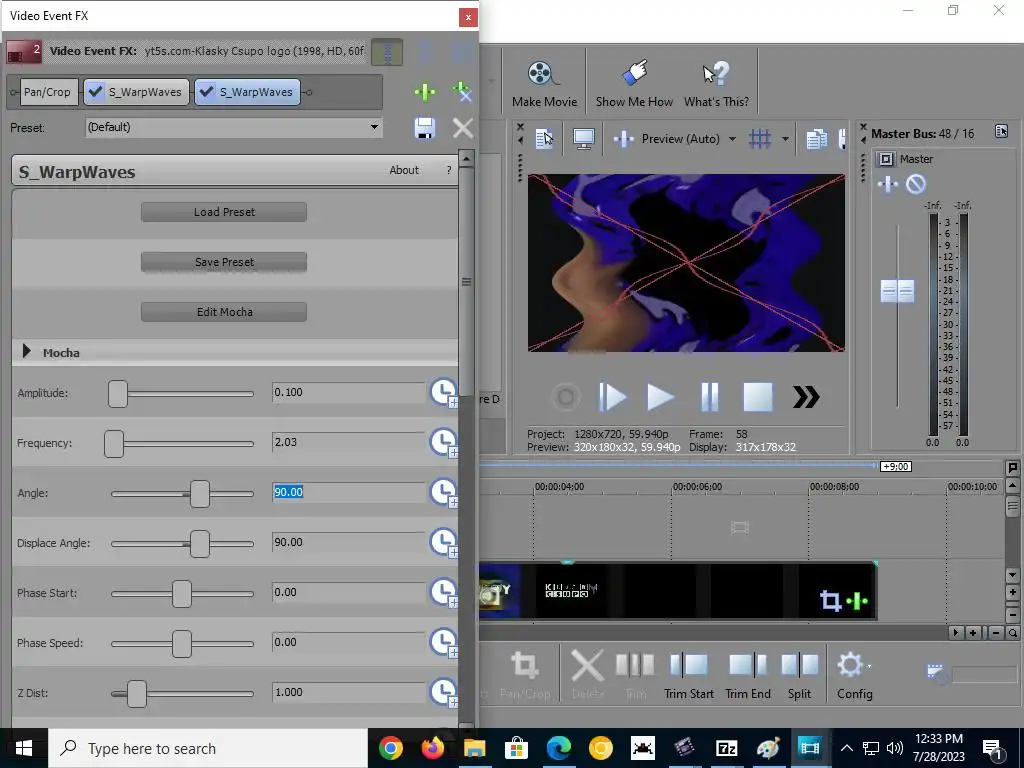Click Preview on External Monitor icon
The width and height of the screenshot is (1024, 768).
(x=583, y=138)
